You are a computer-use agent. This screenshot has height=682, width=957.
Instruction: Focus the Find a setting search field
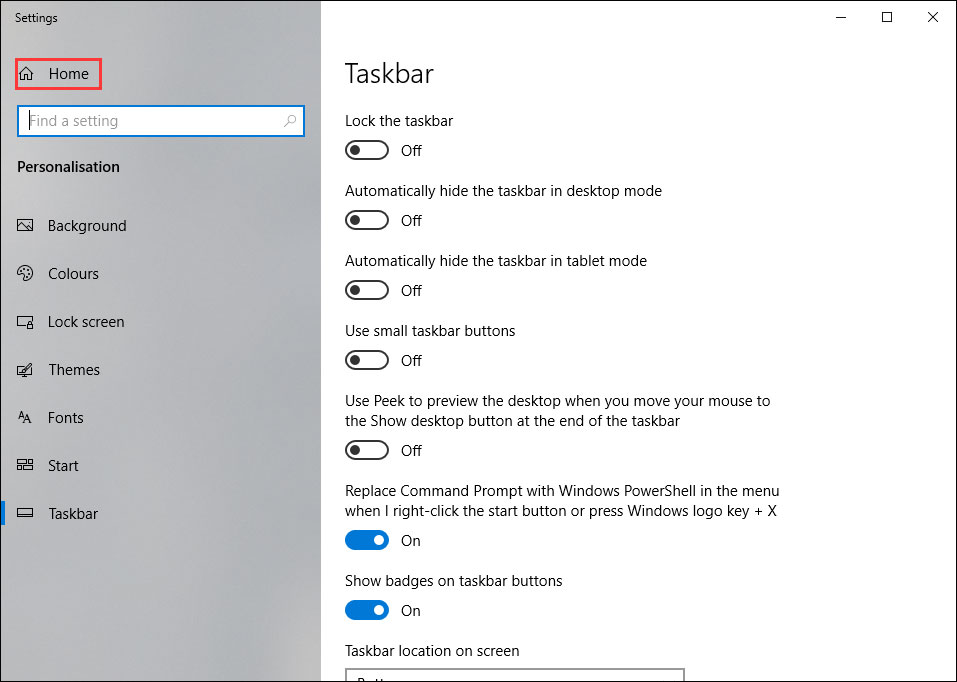pyautogui.click(x=161, y=121)
